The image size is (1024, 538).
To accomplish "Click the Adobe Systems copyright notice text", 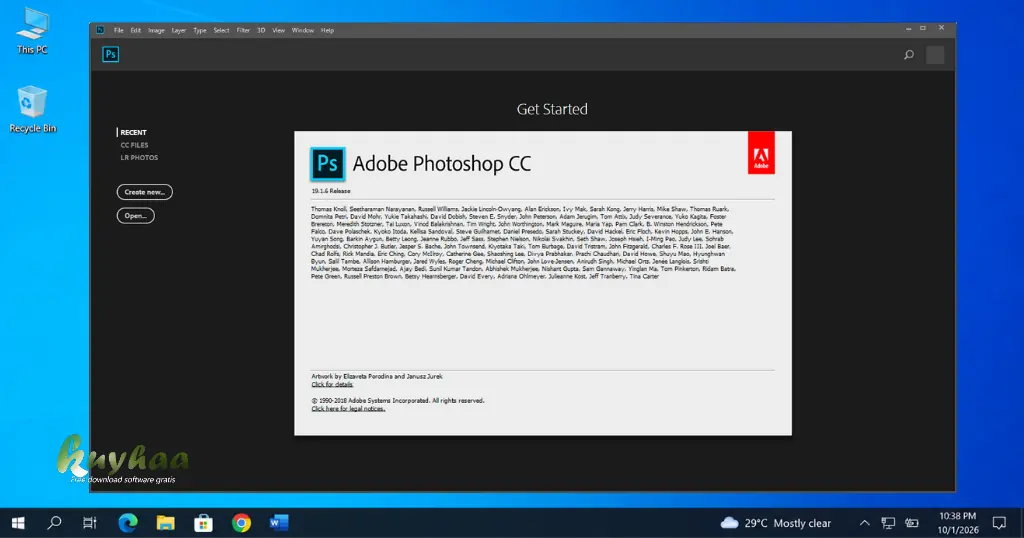I will [398, 401].
